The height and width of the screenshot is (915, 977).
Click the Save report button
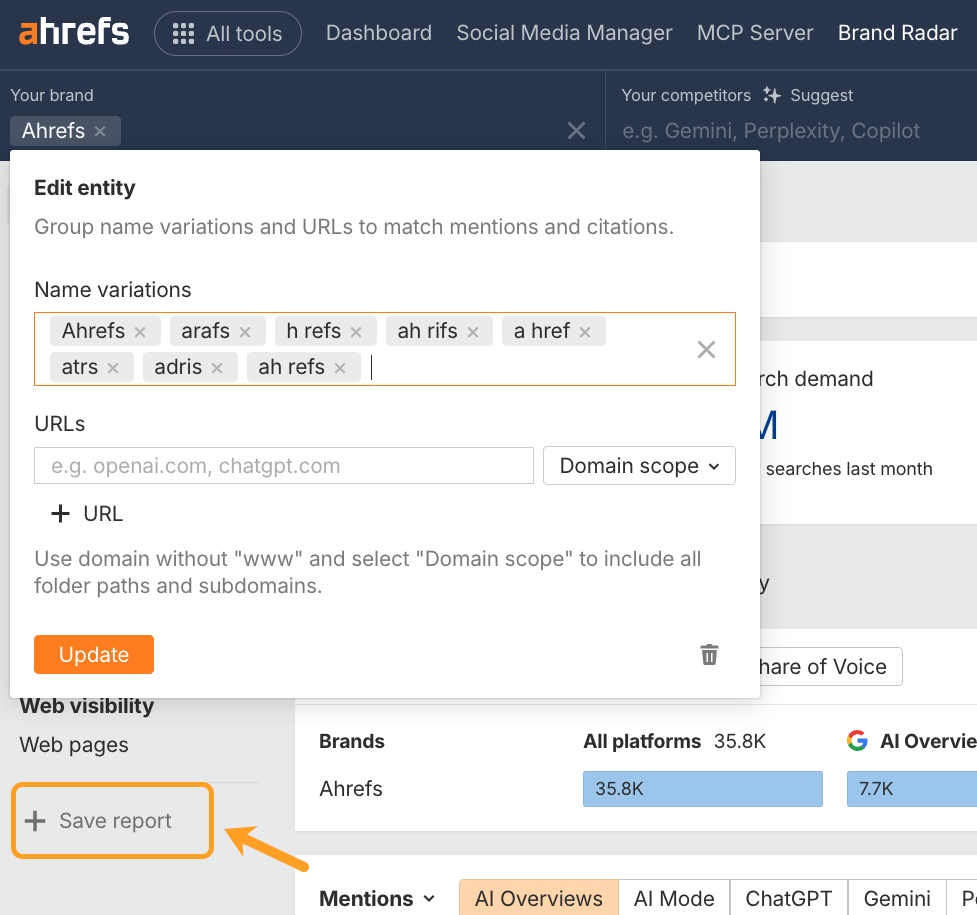tap(111, 820)
